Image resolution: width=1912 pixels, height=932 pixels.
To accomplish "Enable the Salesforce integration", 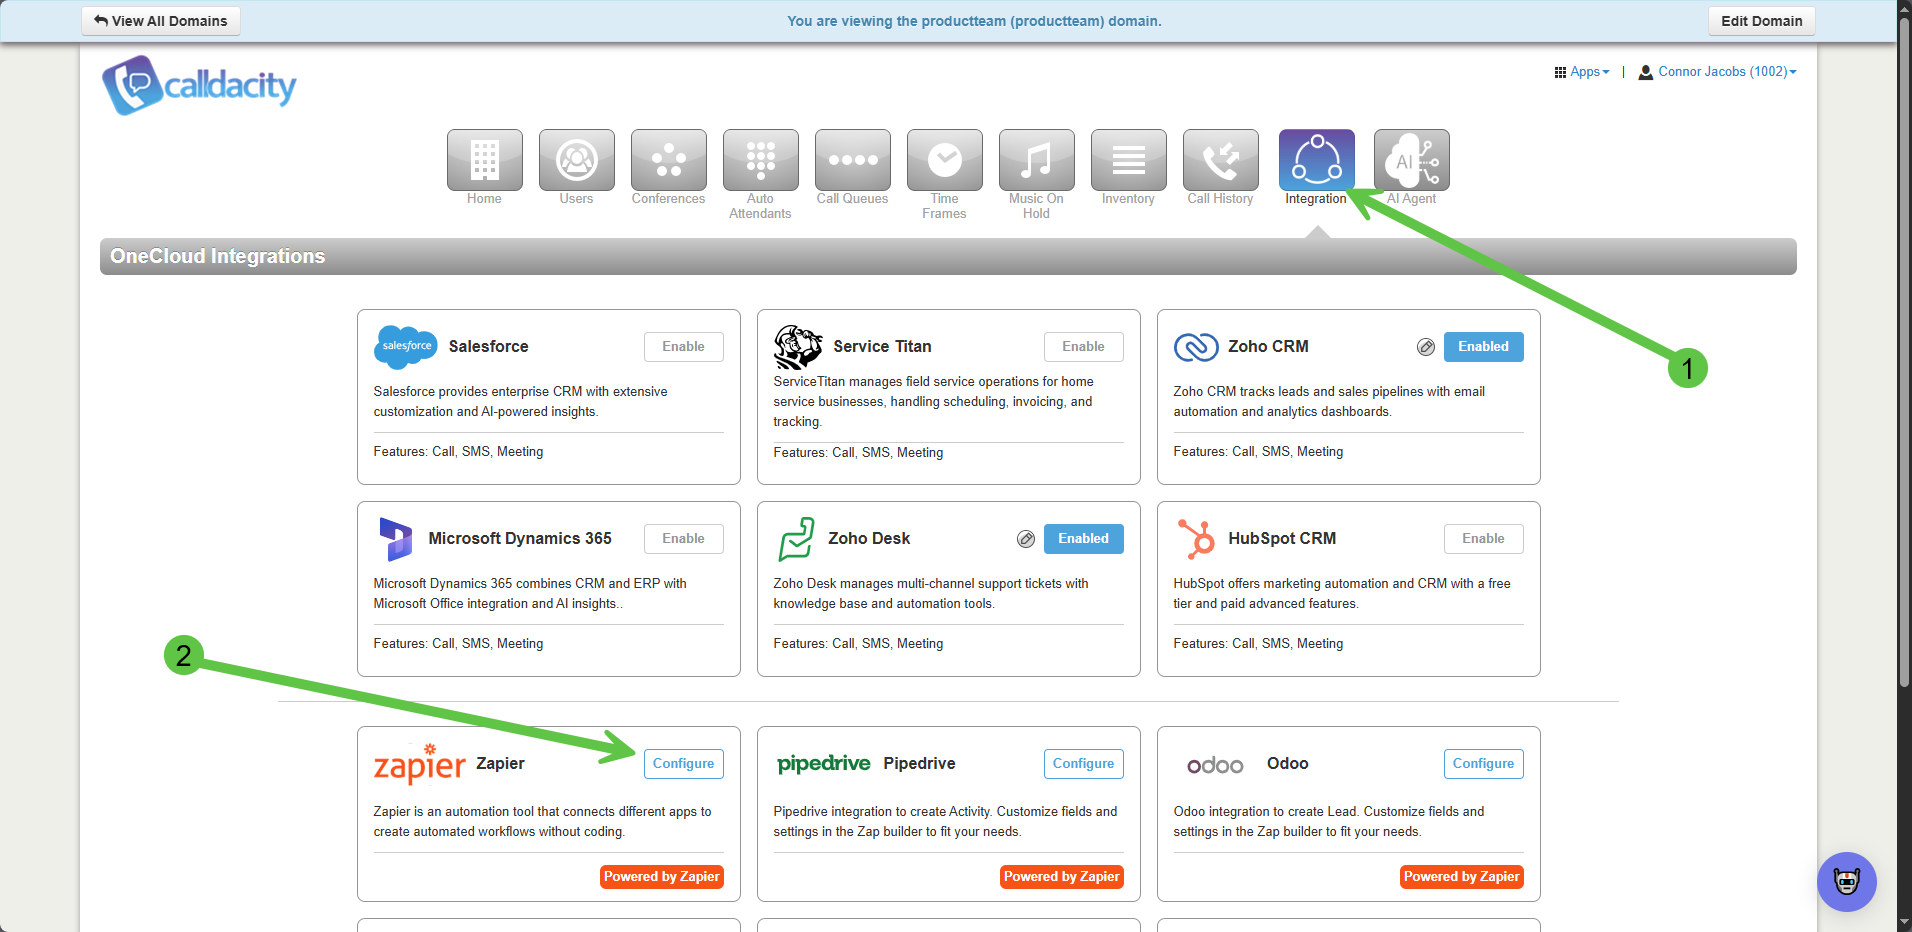I will tap(683, 347).
